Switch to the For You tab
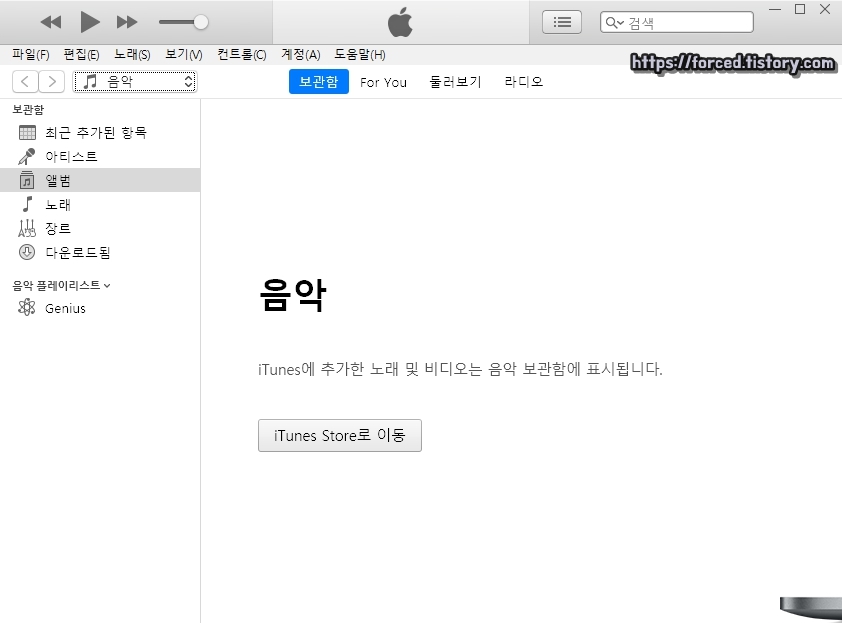 pos(383,82)
